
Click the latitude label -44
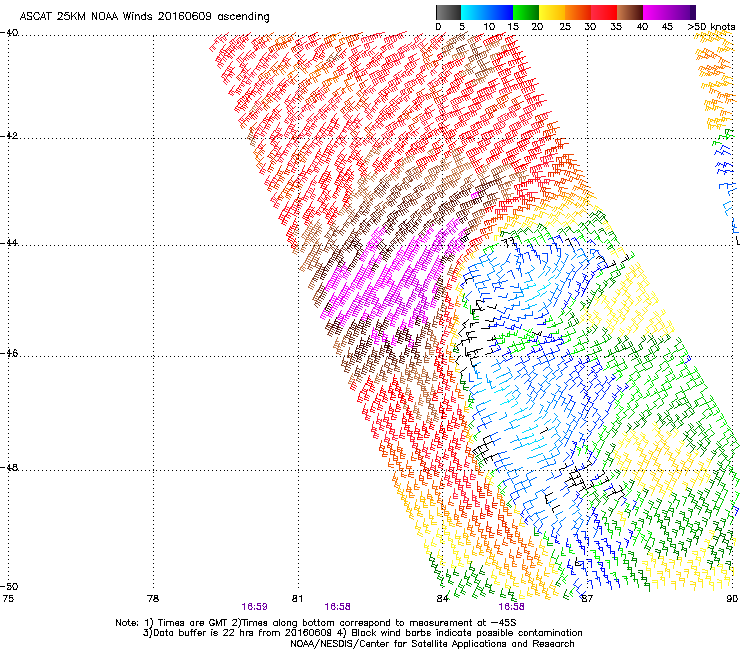tap(9, 242)
